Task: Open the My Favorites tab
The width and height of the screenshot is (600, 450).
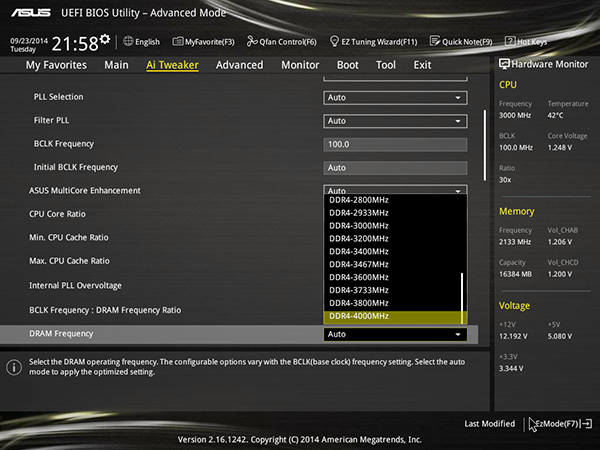Action: (56, 65)
